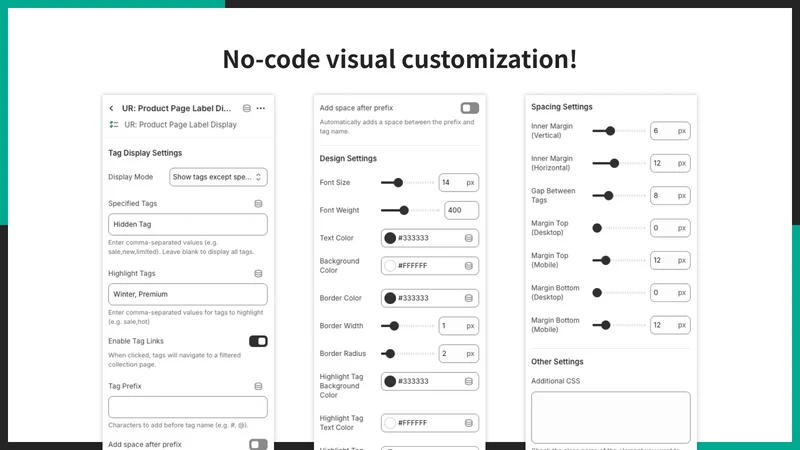Click the 'UR: Product Page Label Di...' title
This screenshot has height=450, width=800.
click(177, 108)
